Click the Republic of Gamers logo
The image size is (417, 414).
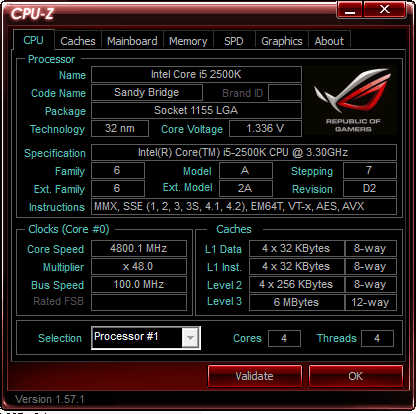click(351, 100)
